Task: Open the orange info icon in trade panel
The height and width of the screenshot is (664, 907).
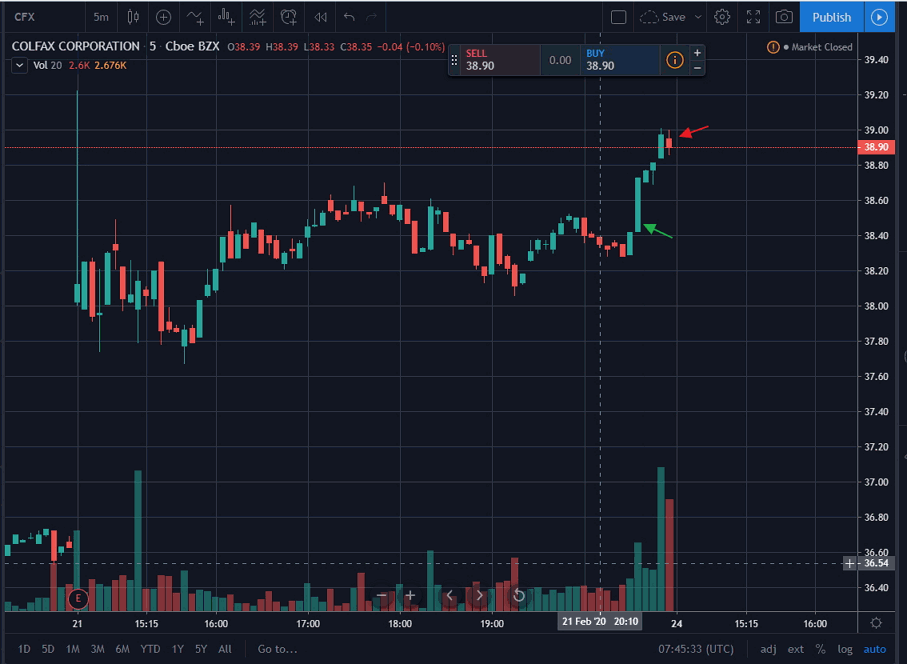Action: pyautogui.click(x=674, y=60)
